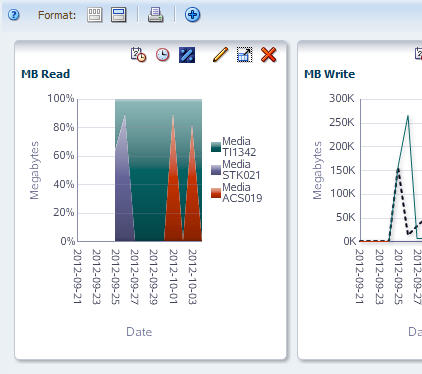Viewport: 422px width, 374px height.
Task: Click the 200K axis label in MB Write
Action: (342, 146)
